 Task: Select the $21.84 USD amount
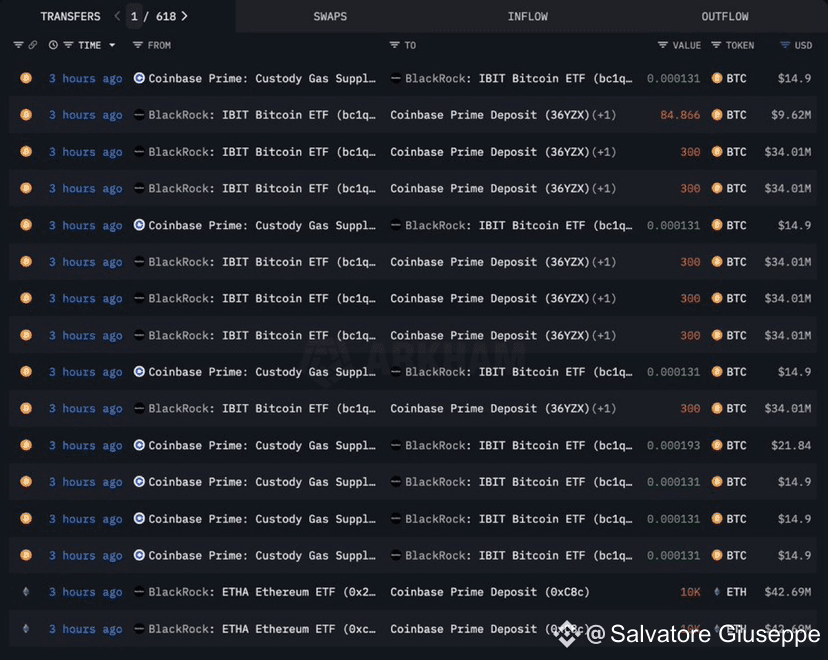(x=791, y=446)
